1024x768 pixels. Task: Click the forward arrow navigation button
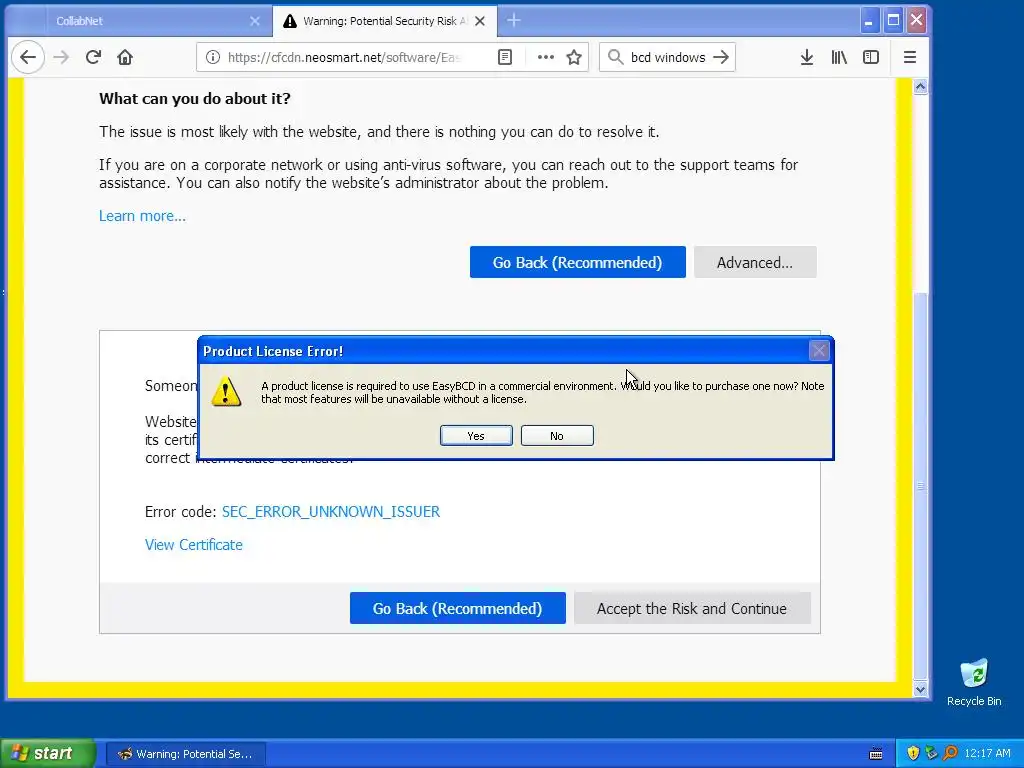point(61,57)
